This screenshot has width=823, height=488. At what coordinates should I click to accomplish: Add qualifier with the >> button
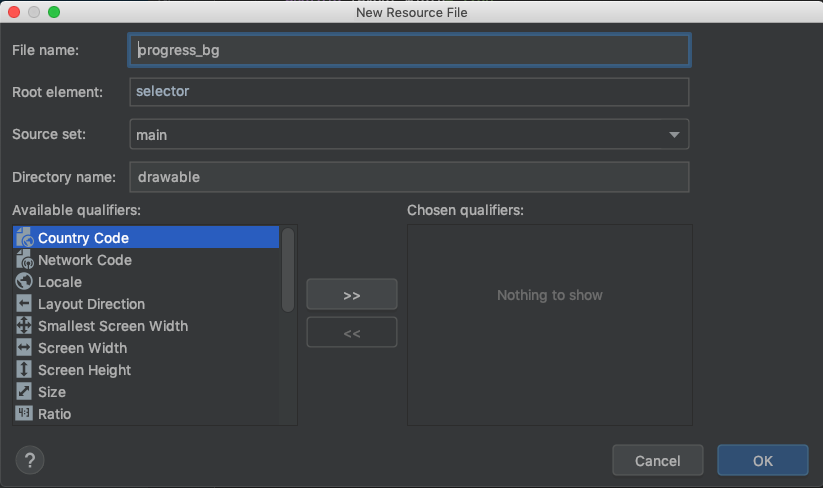352,294
